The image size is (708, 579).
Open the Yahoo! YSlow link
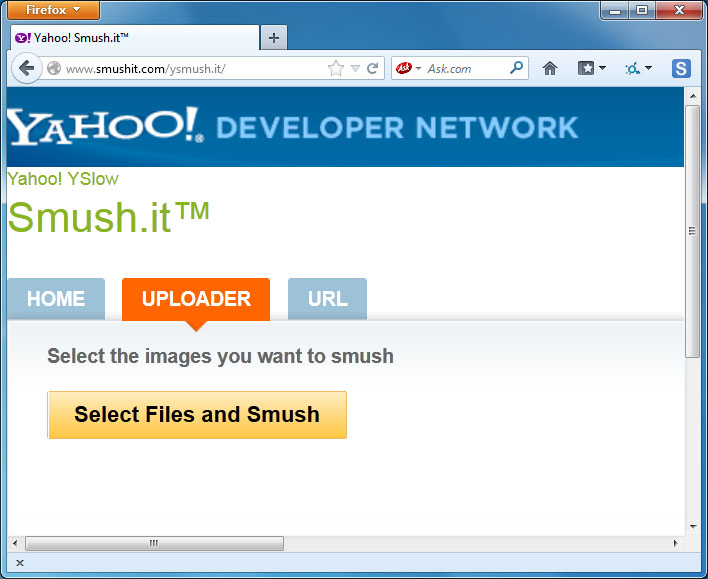click(63, 179)
